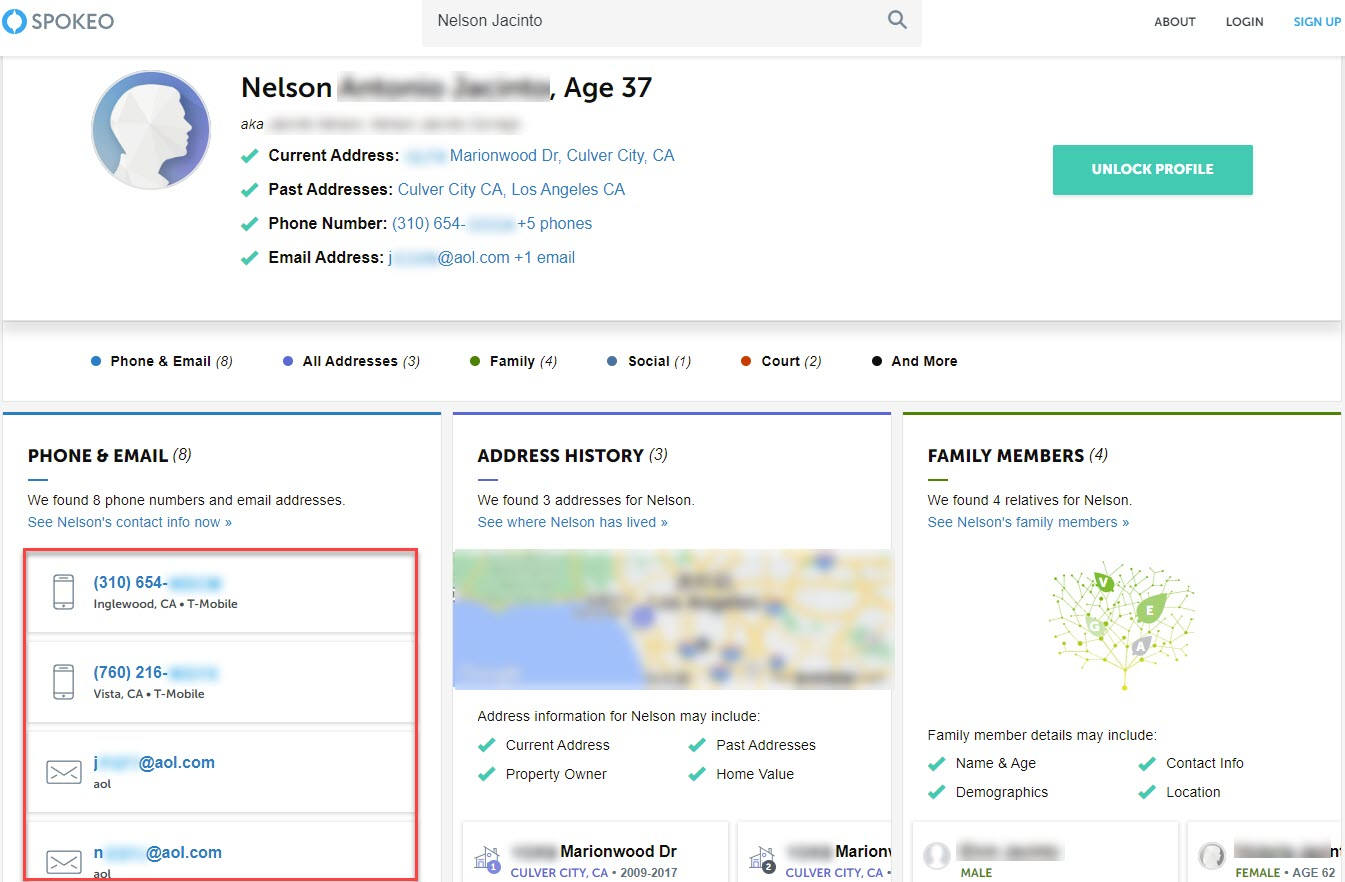Click the magnifier search icon
Viewport: 1345px width, 882px height.
(x=897, y=20)
